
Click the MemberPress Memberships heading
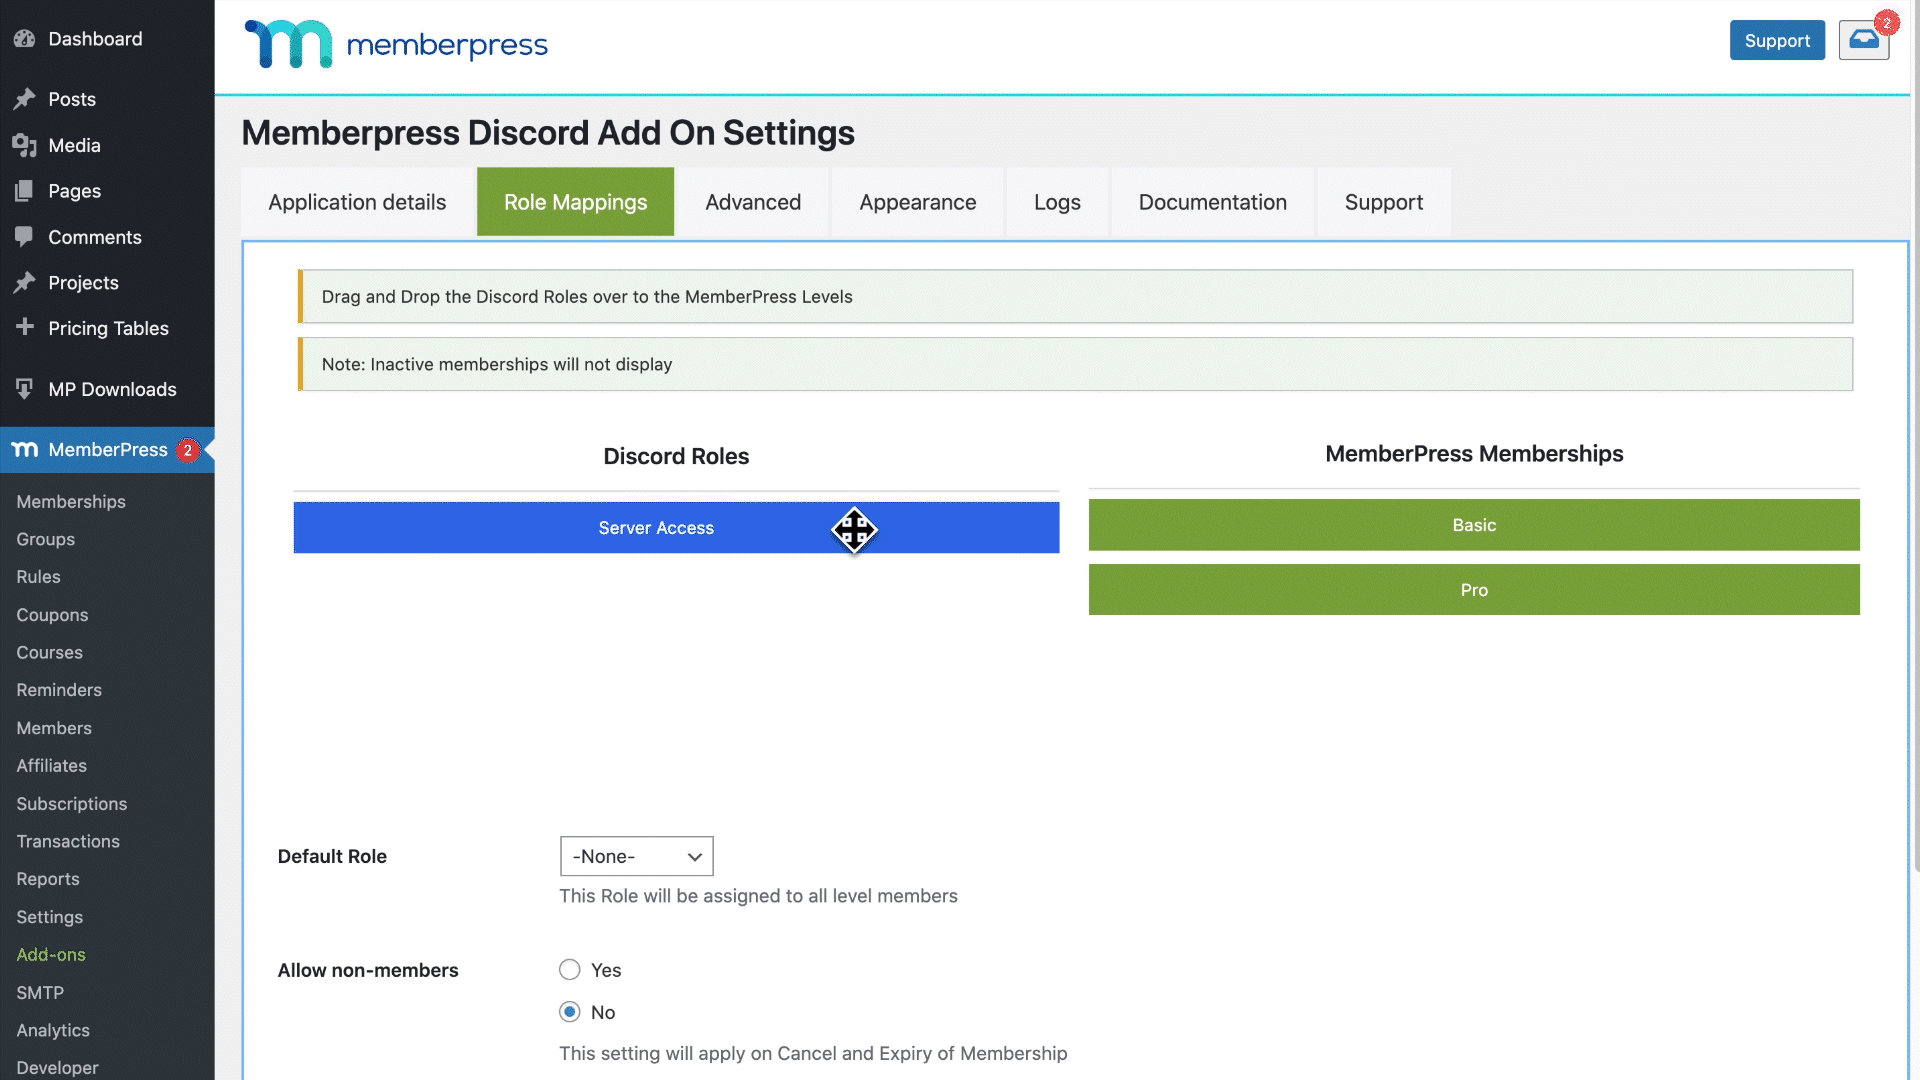tap(1474, 454)
